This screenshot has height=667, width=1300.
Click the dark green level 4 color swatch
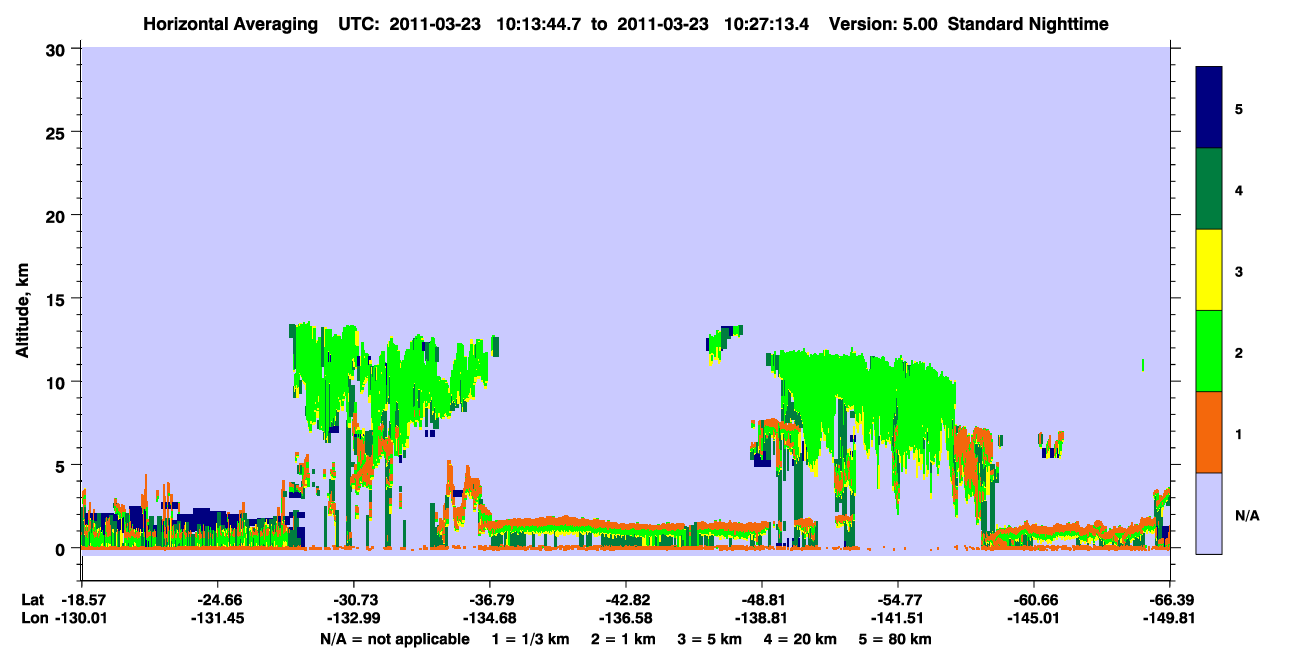pos(1209,189)
